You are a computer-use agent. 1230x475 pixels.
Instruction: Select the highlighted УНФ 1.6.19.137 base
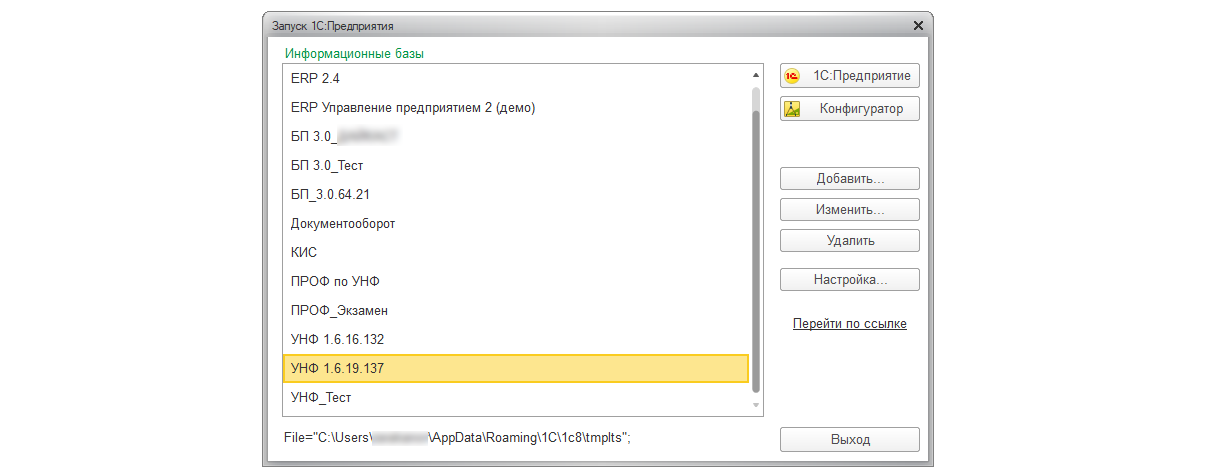click(x=516, y=368)
